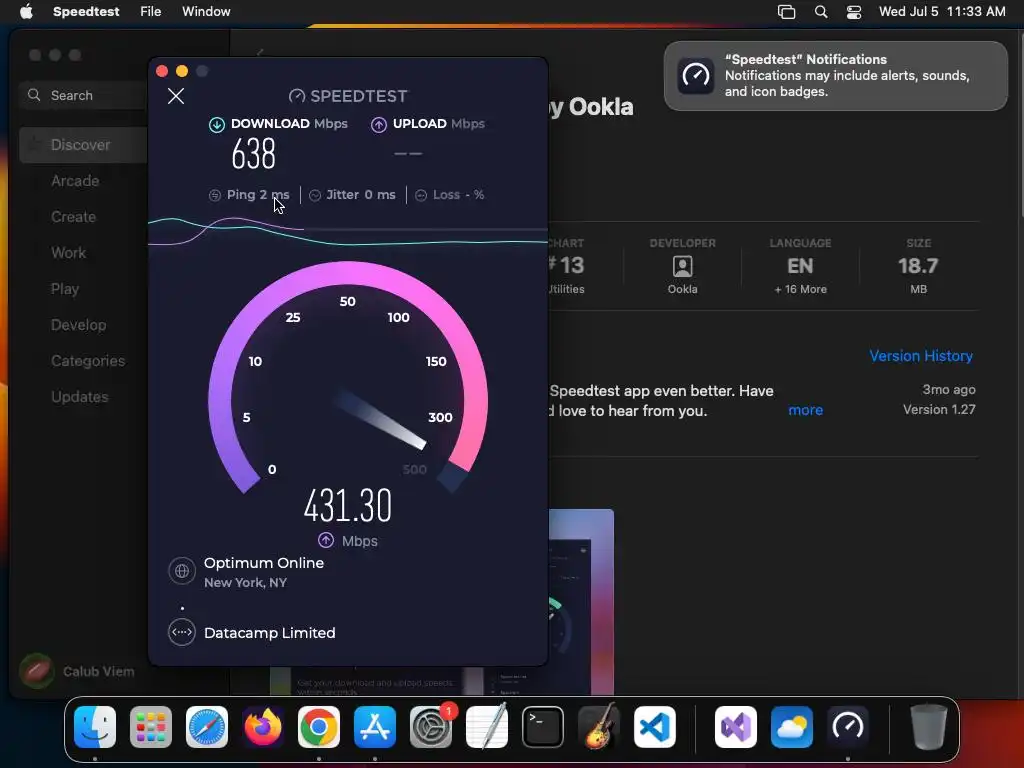
Task: Open Visual Studio Code from the Dock
Action: click(655, 727)
